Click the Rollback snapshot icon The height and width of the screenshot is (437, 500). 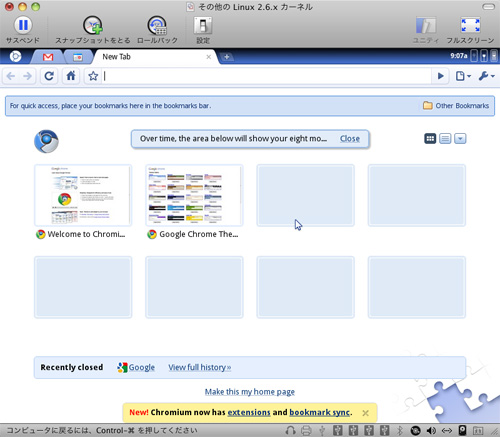coord(157,25)
